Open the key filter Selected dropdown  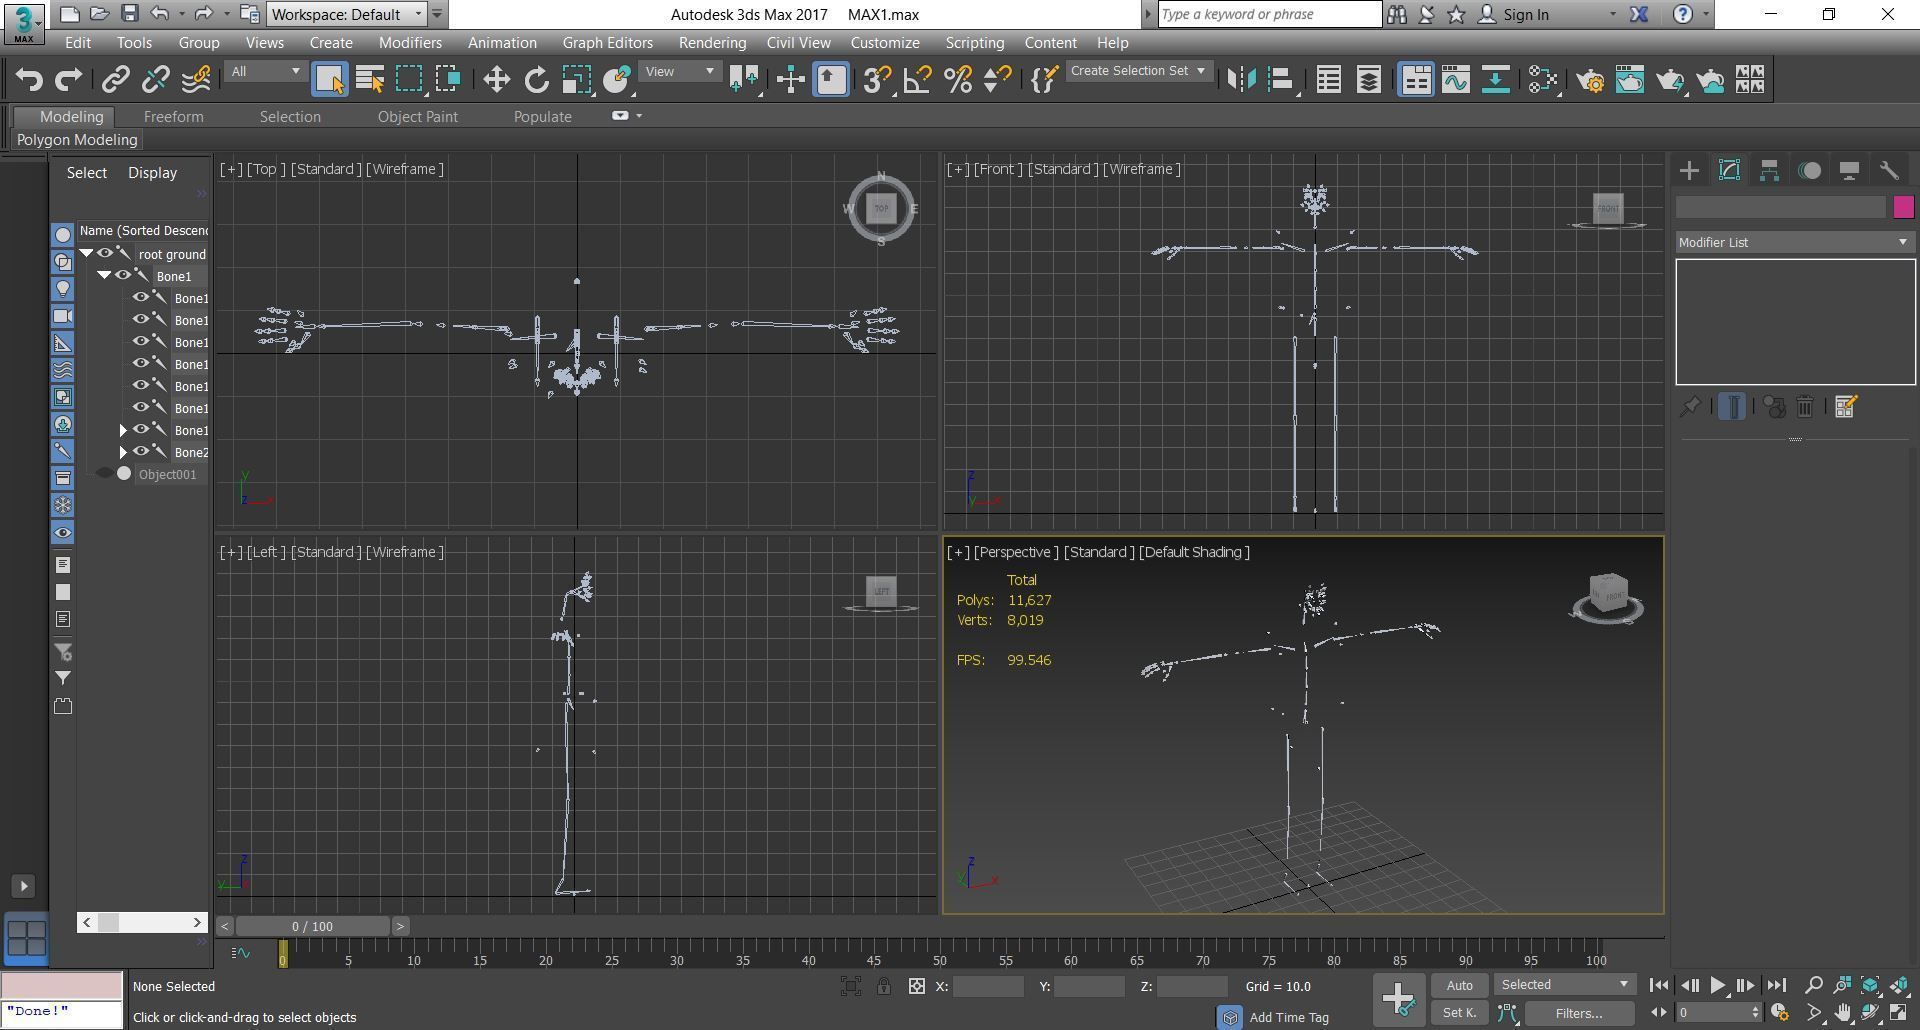click(x=1565, y=985)
